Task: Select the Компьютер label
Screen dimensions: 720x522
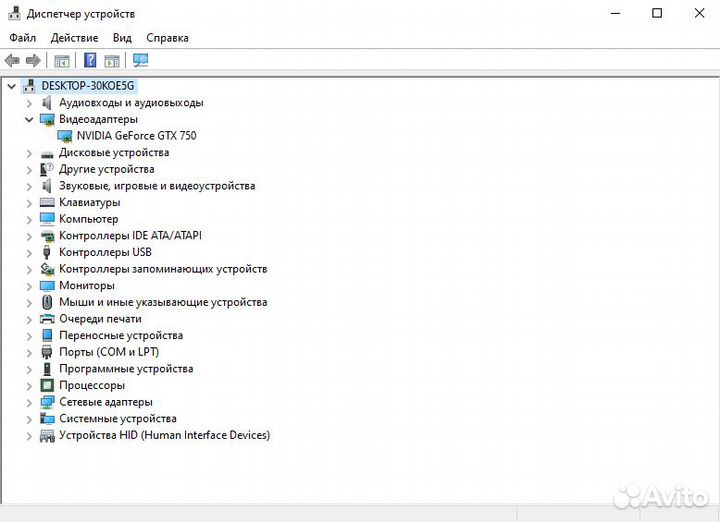Action: [89, 219]
